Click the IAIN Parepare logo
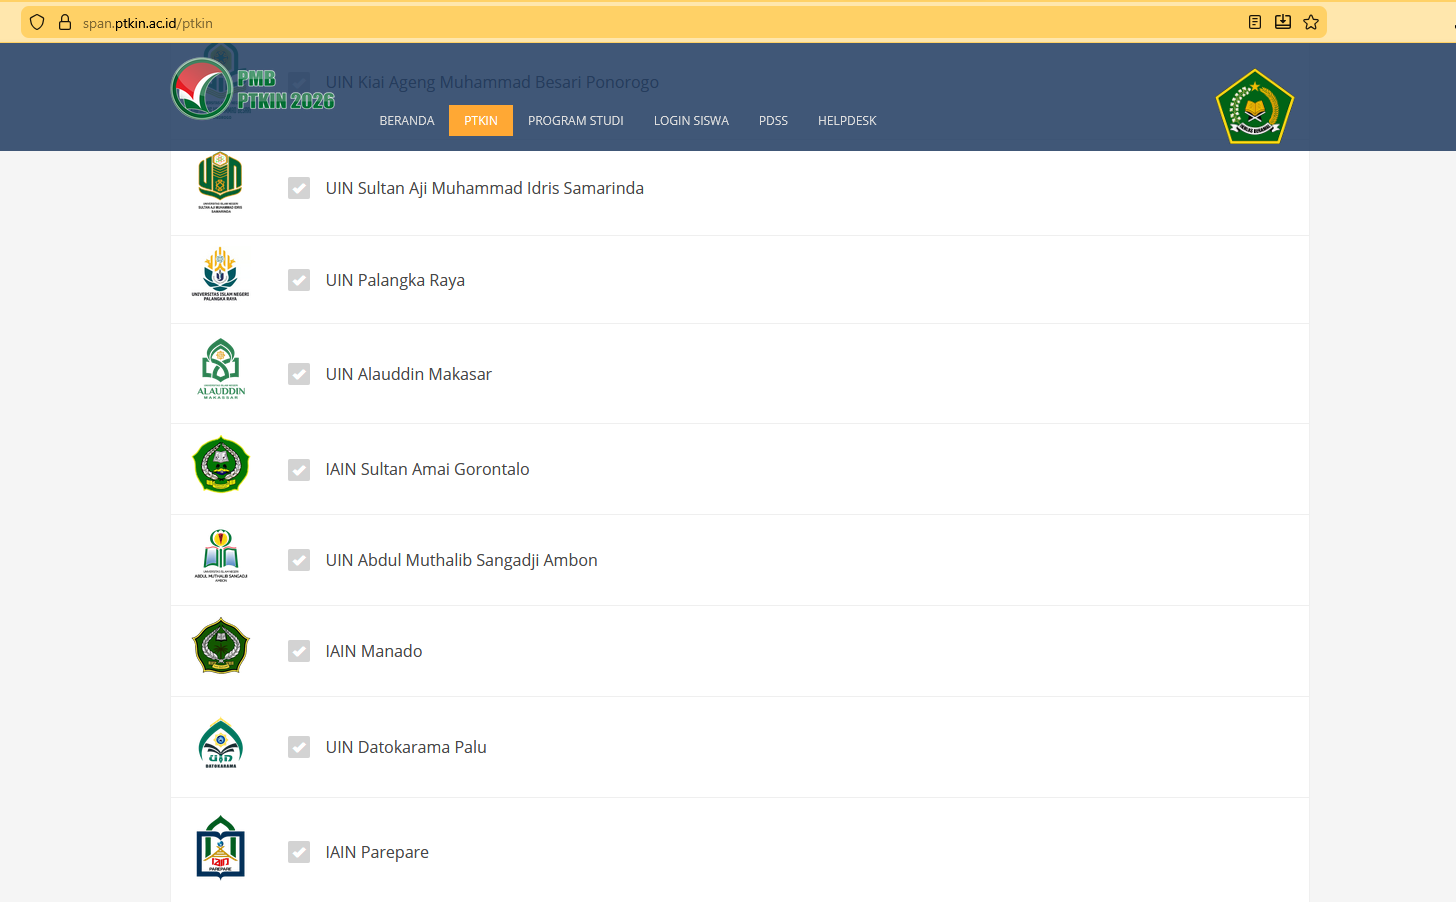Viewport: 1456px width, 902px height. [x=221, y=848]
